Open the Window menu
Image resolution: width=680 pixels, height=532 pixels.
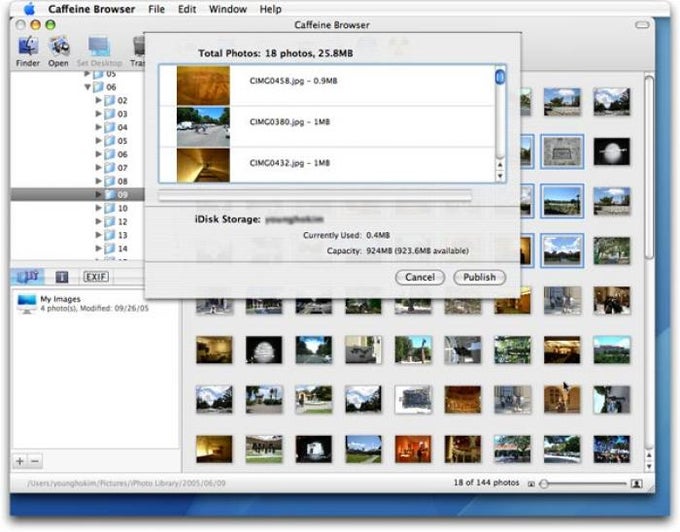(x=228, y=9)
